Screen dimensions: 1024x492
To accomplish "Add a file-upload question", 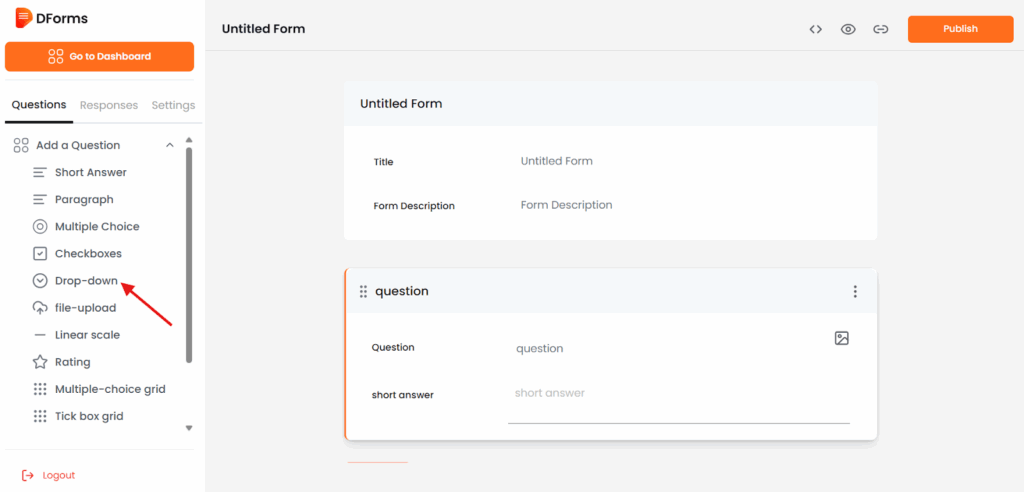I will pyautogui.click(x=85, y=308).
